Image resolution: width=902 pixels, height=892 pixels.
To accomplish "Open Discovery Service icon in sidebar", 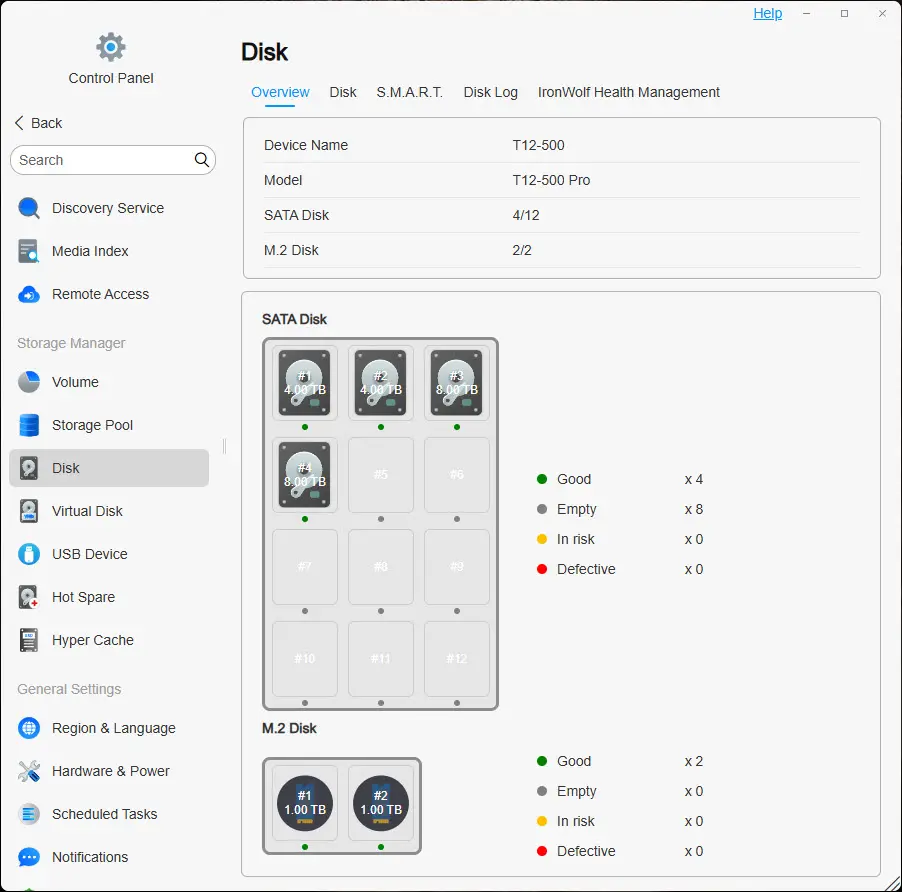I will [x=29, y=208].
